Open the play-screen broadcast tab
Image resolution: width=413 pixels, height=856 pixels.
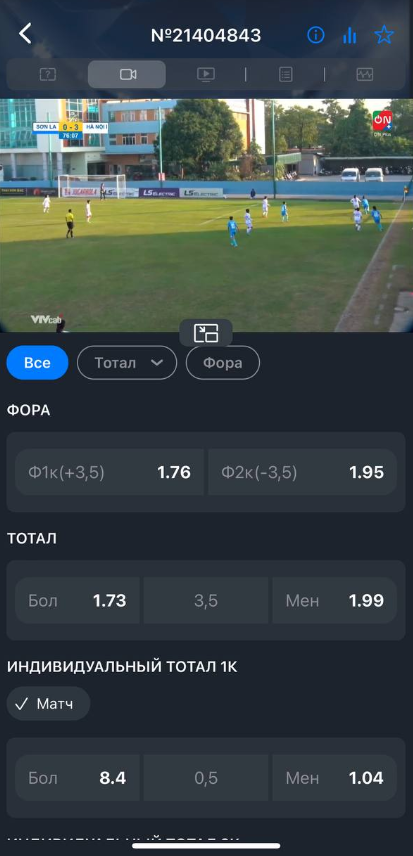pyautogui.click(x=206, y=74)
